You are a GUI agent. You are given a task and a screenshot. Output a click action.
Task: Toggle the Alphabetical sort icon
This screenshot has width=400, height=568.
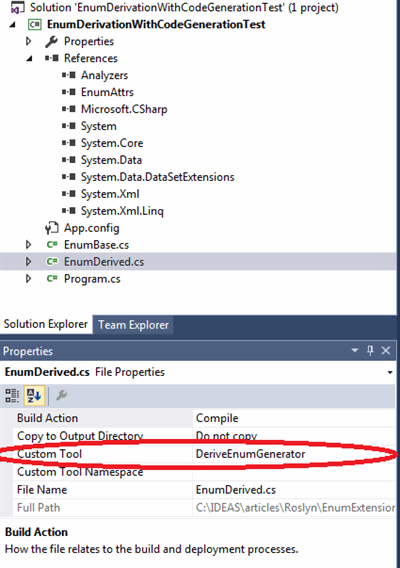[34, 396]
